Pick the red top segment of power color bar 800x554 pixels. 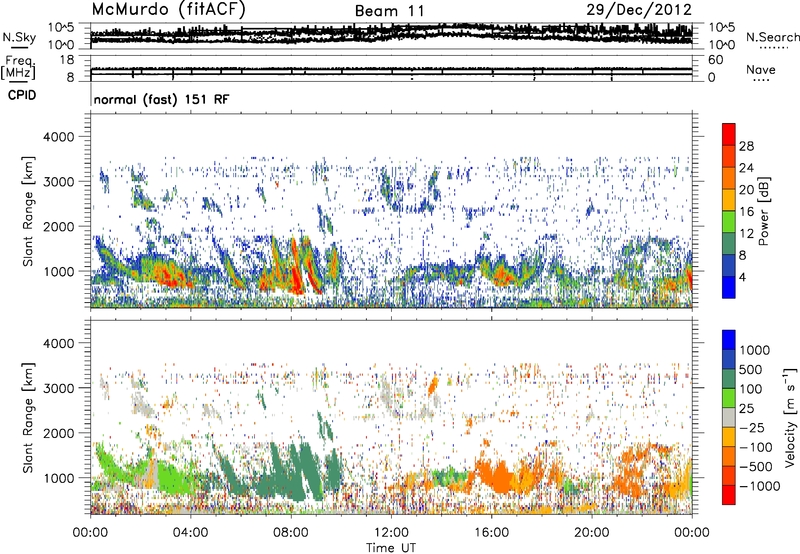click(x=729, y=134)
